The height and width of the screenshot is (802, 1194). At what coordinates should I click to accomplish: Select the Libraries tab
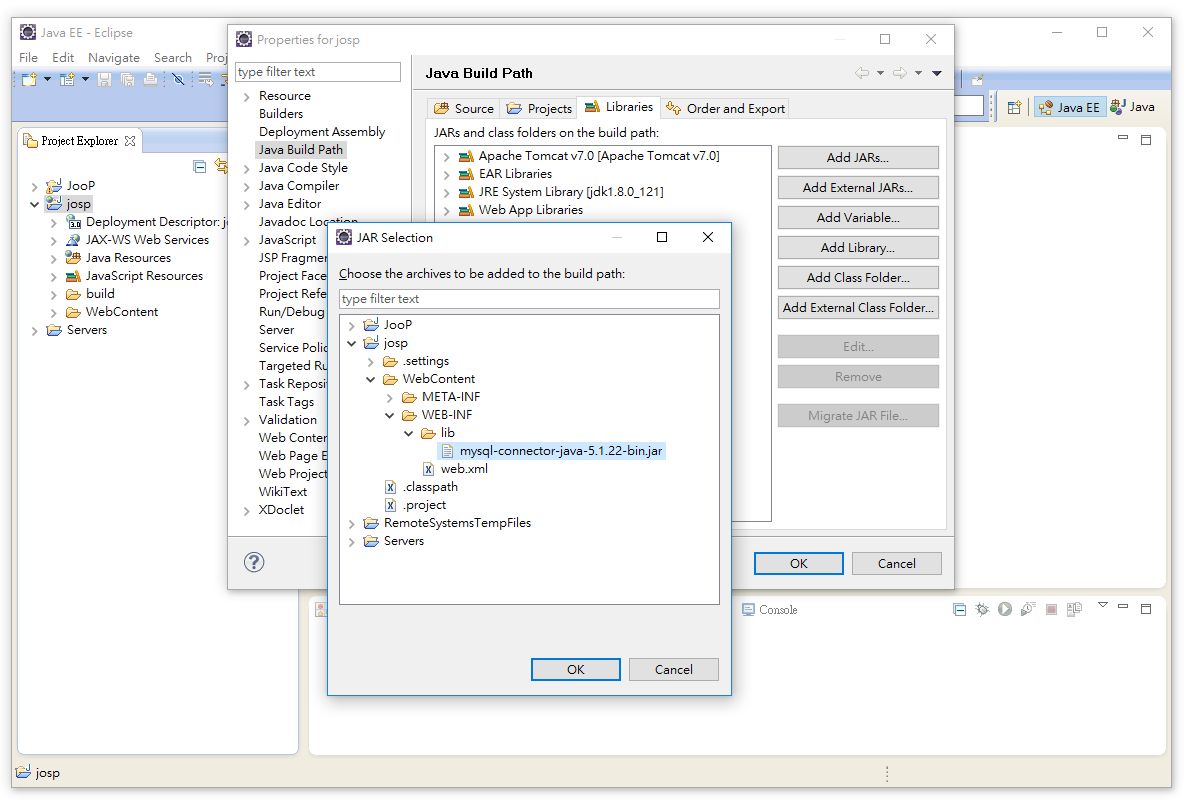[618, 107]
